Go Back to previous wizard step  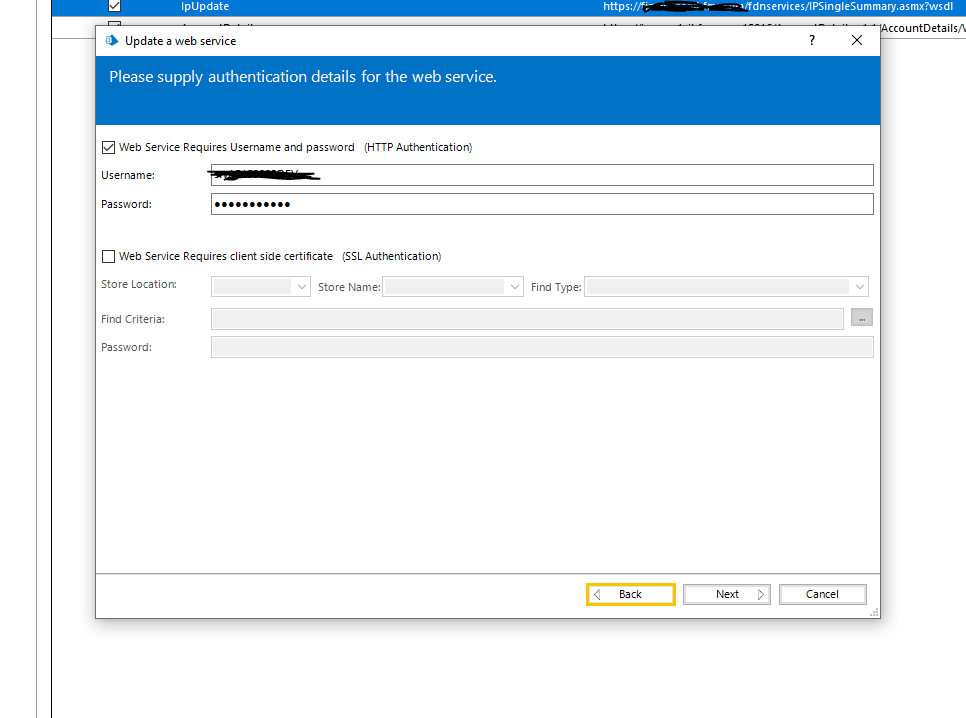pos(631,594)
